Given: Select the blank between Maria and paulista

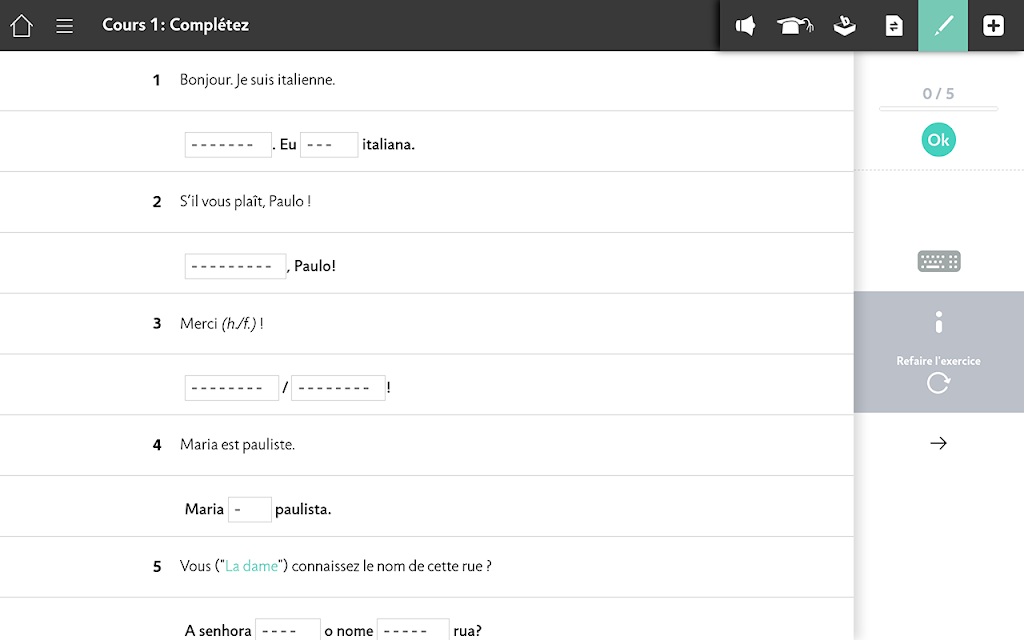Looking at the screenshot, I should click(x=249, y=509).
